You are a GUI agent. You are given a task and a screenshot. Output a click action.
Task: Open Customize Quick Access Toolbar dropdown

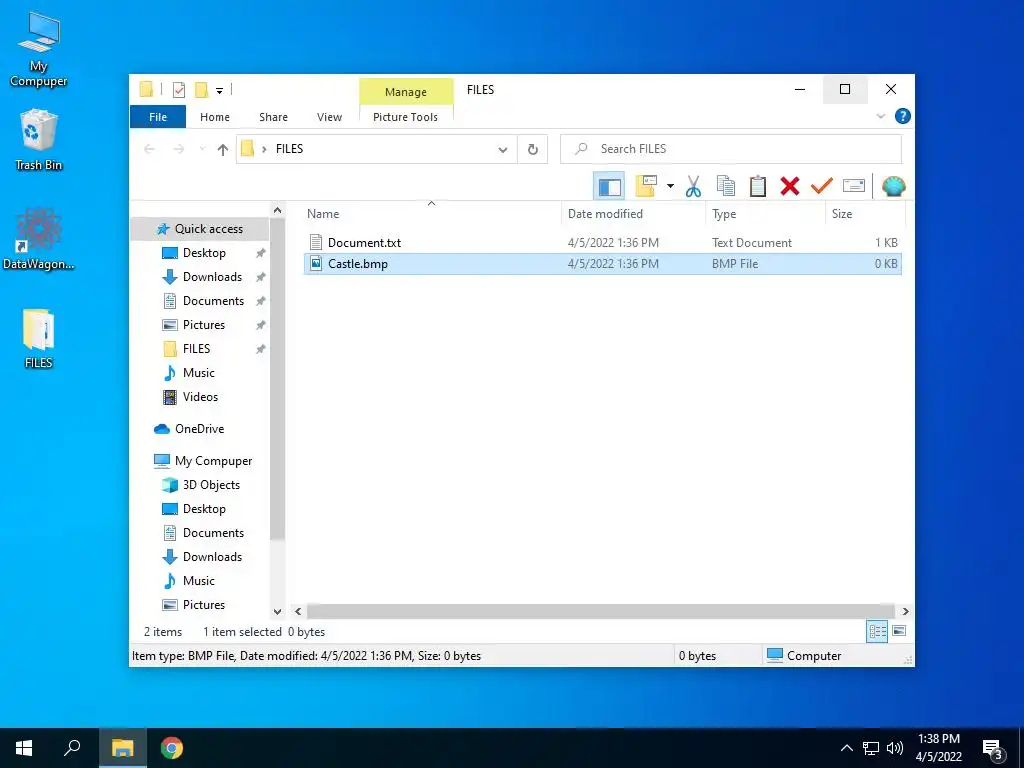pos(219,91)
